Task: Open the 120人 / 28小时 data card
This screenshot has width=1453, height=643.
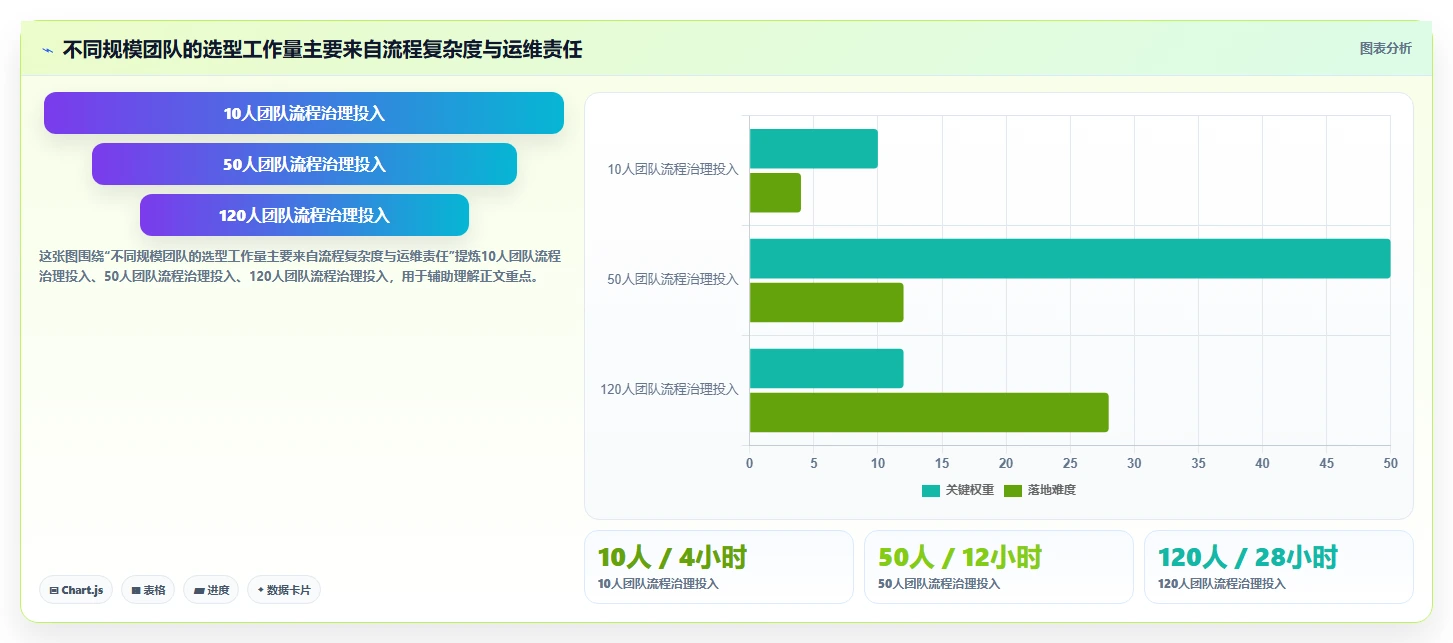Action: tap(1279, 567)
